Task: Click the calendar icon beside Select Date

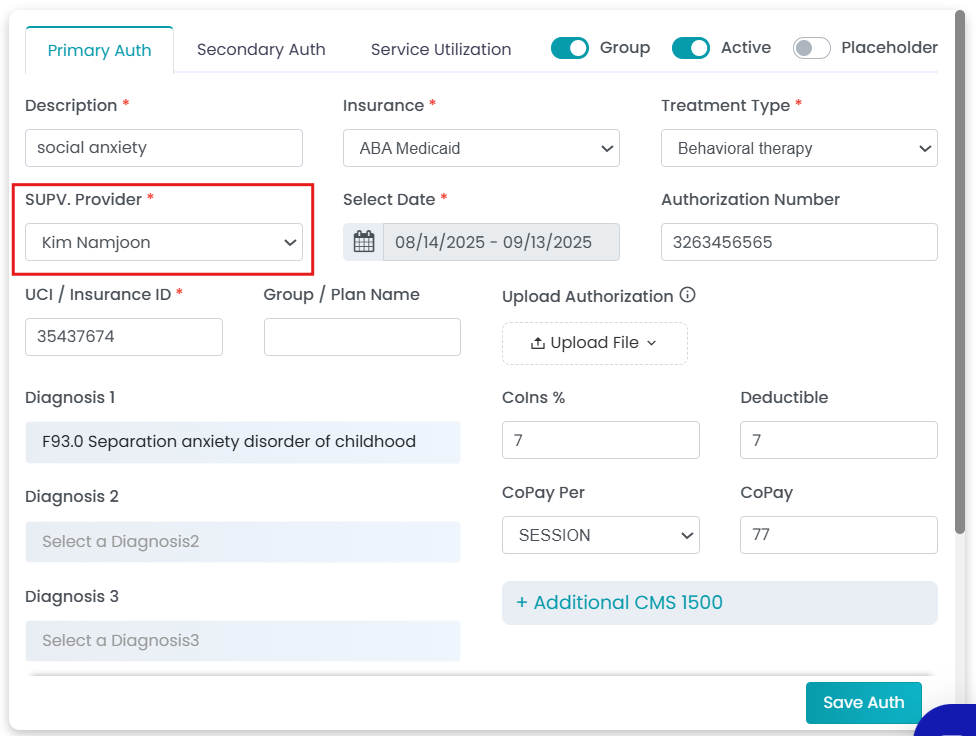Action: click(364, 242)
